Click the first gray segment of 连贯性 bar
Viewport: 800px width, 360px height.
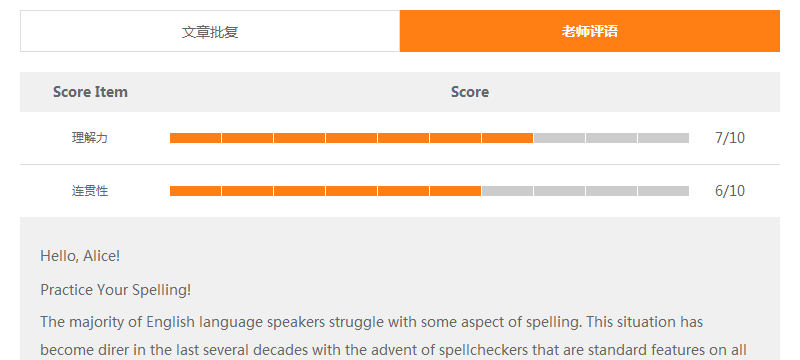point(508,191)
